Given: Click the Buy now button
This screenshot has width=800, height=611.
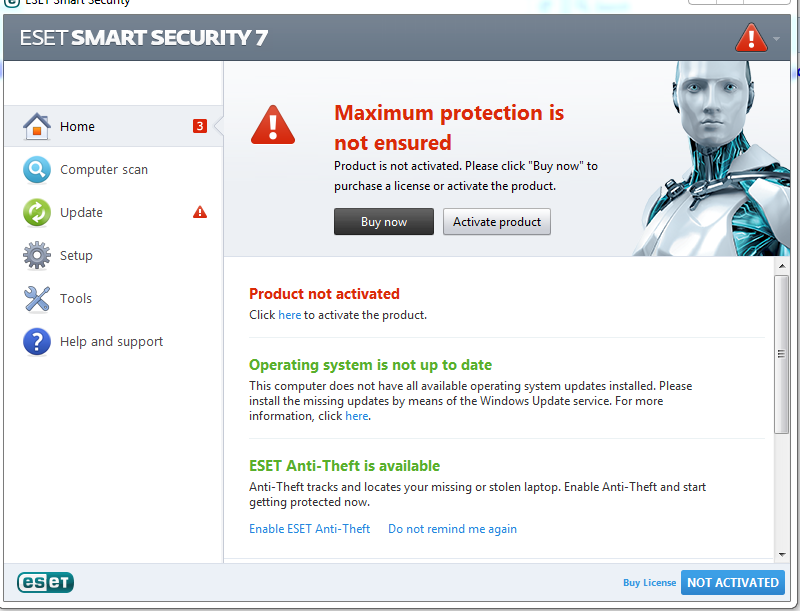Looking at the screenshot, I should click(384, 222).
